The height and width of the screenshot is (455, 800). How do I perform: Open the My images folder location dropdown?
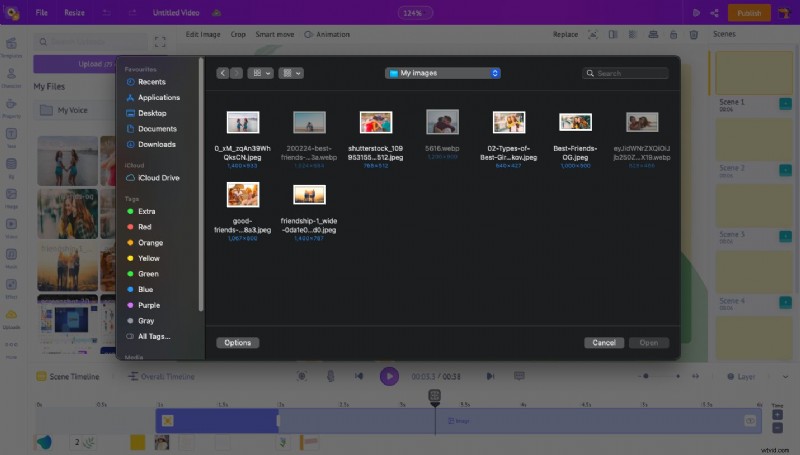coord(443,73)
